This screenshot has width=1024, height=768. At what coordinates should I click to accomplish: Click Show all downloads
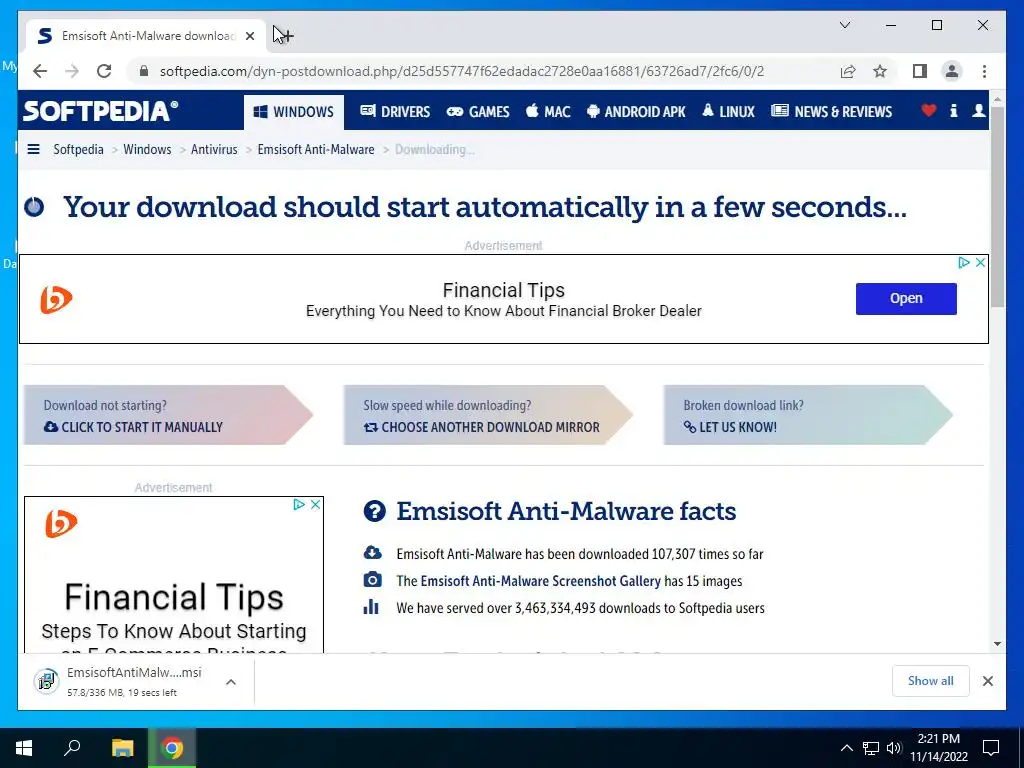tap(930, 681)
